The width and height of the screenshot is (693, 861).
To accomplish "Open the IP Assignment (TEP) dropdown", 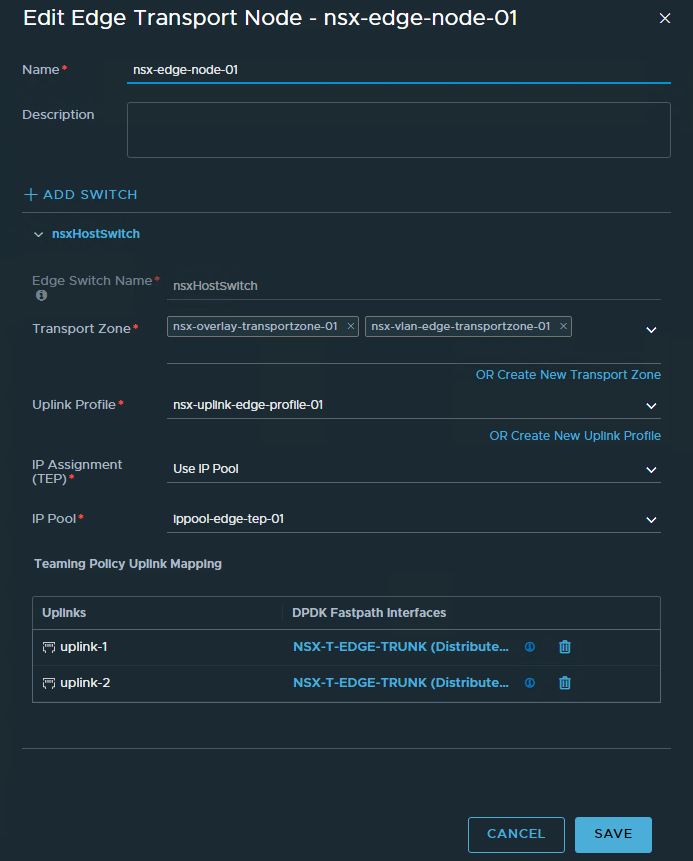I will (651, 470).
